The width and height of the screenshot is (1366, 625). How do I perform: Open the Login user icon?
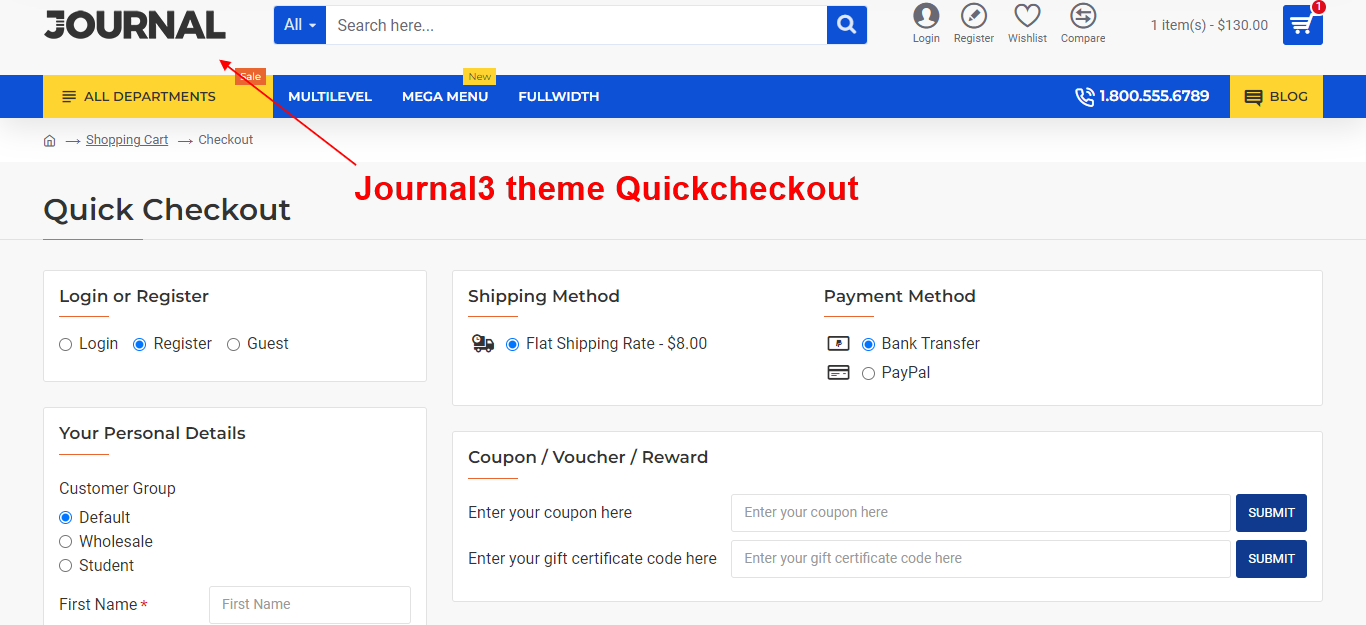point(926,15)
